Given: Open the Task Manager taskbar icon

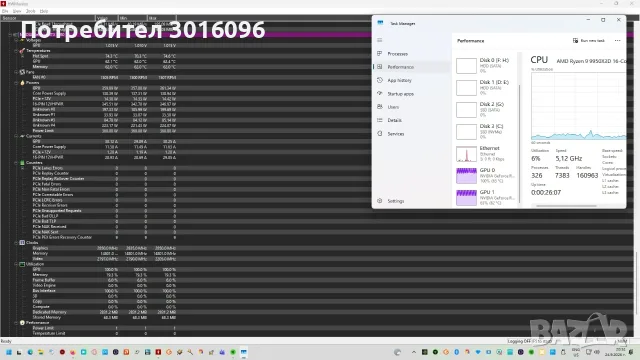Looking at the screenshot, I should click(x=244, y=352).
